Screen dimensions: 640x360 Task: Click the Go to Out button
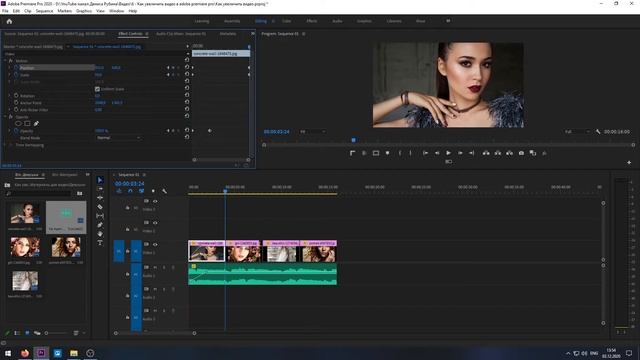pos(471,153)
